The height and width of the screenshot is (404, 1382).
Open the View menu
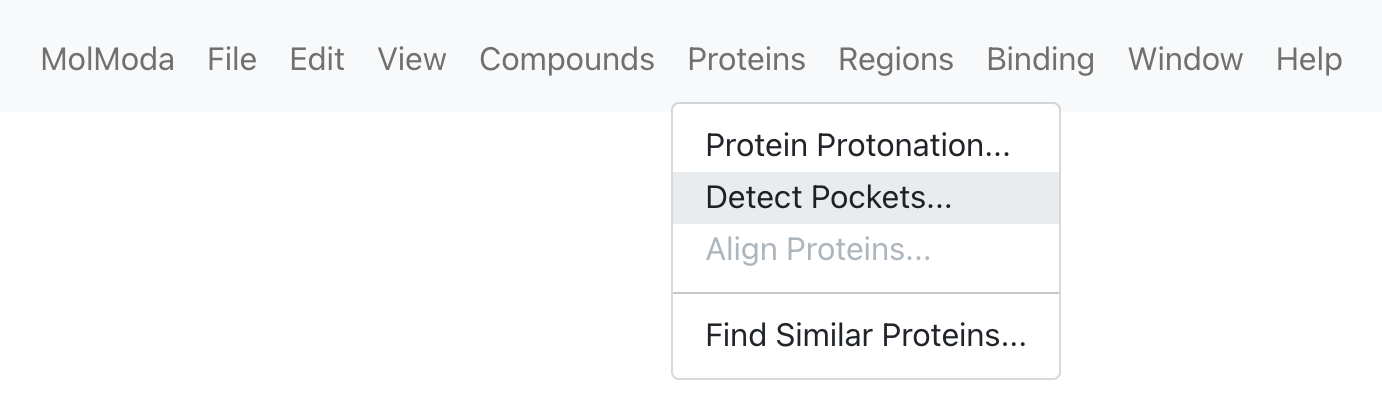pos(412,59)
